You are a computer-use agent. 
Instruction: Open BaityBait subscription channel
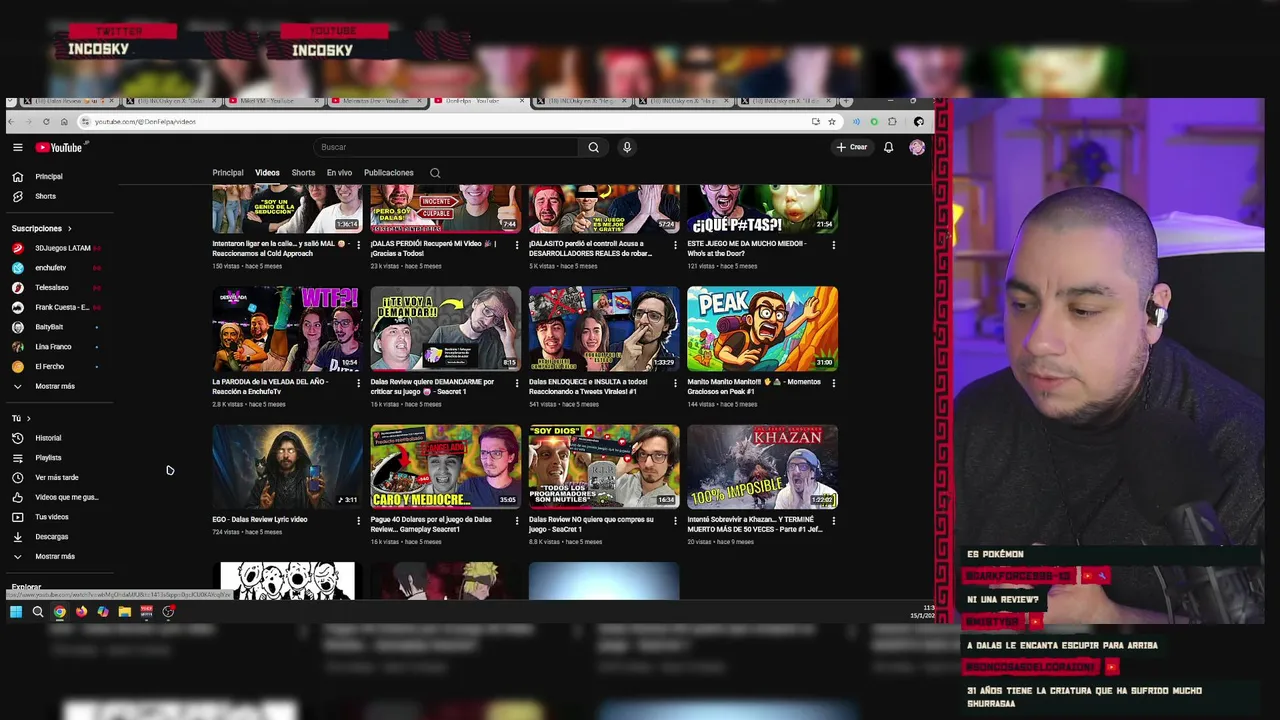[49, 327]
